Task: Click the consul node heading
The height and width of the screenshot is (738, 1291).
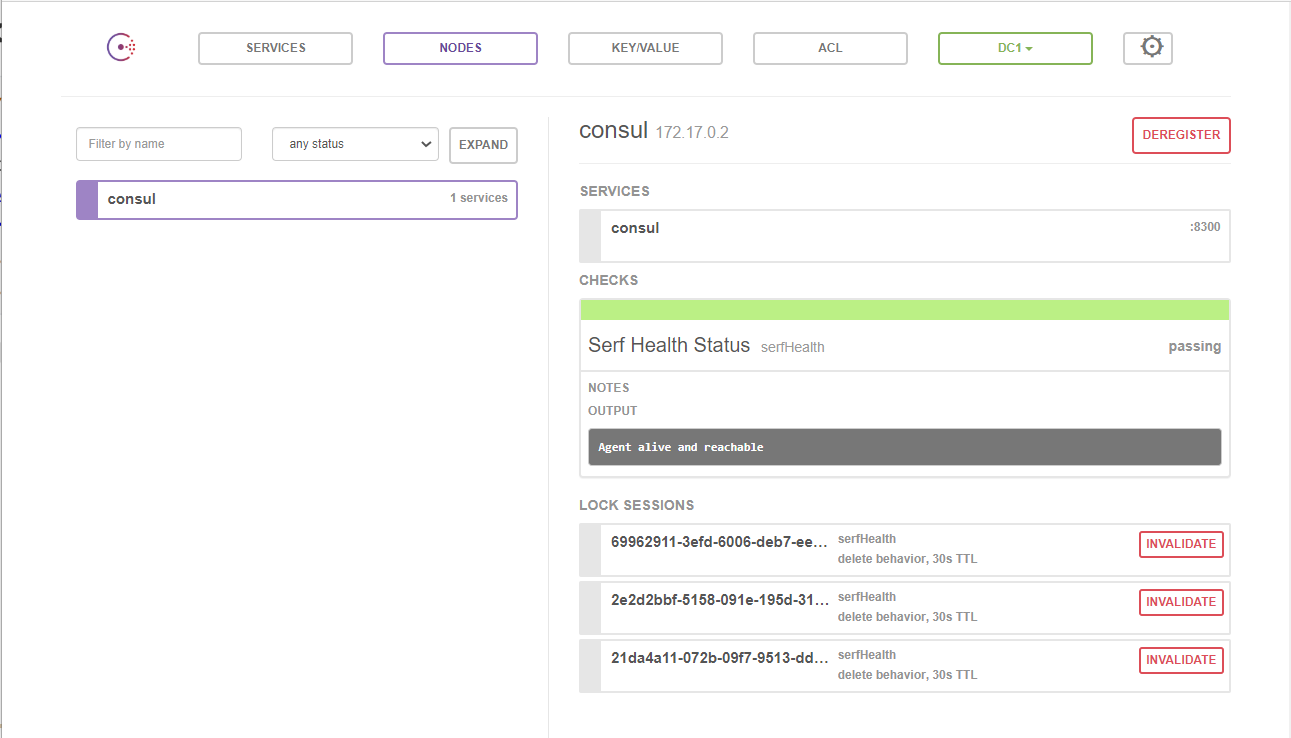Action: 613,130
